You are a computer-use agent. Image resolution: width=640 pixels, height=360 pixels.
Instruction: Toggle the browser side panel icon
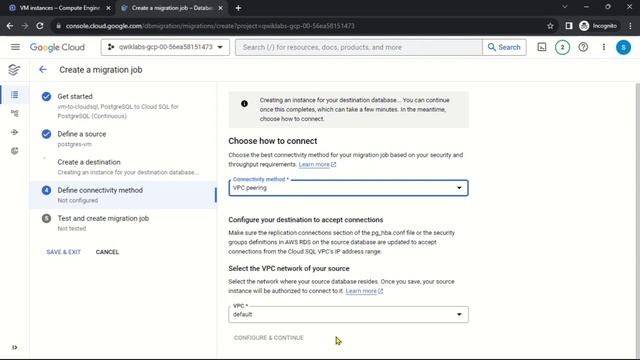(x=569, y=26)
